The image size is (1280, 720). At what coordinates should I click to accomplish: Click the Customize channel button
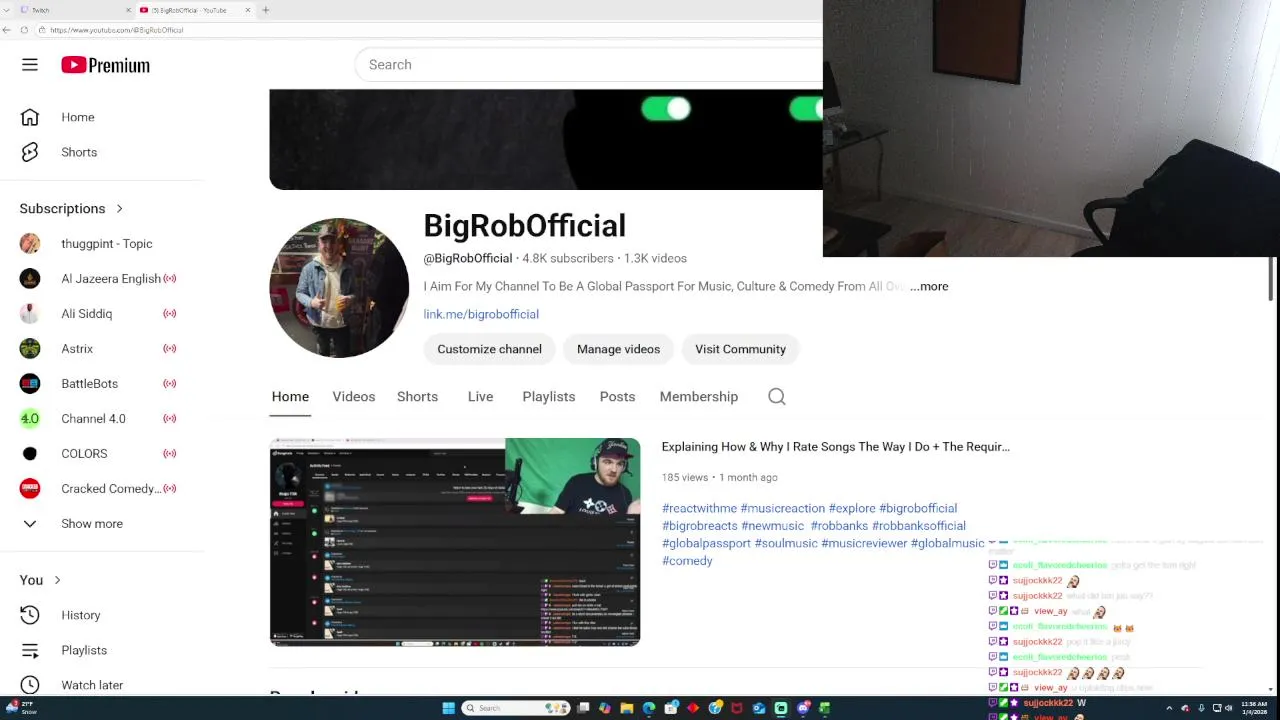[x=489, y=349]
